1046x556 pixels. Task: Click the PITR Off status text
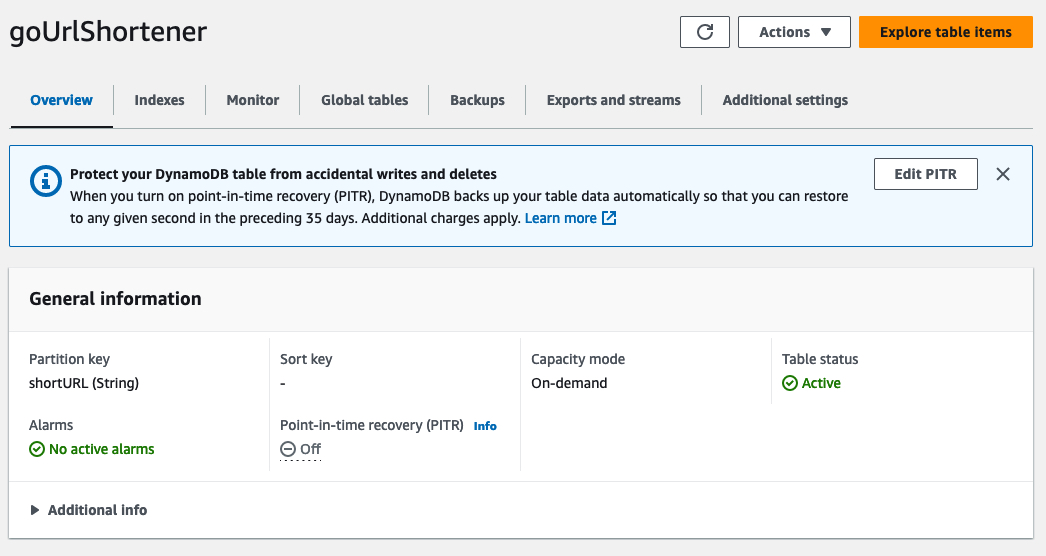click(x=310, y=449)
